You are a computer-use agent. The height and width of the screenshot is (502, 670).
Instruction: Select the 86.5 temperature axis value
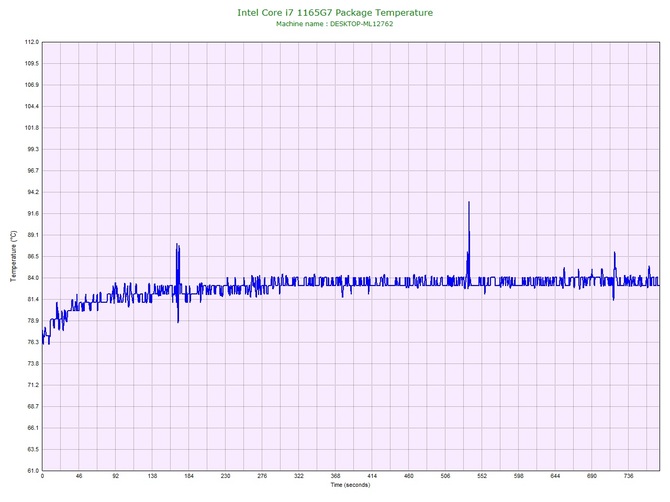pyautogui.click(x=32, y=256)
